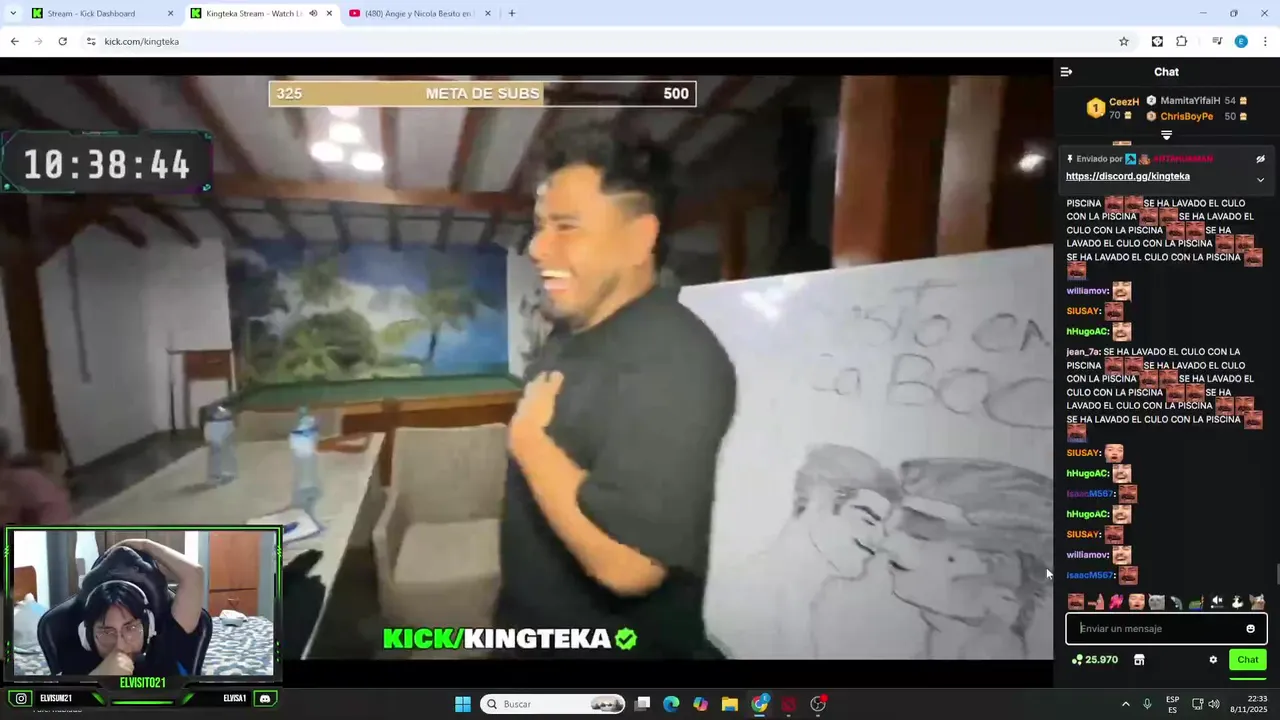Click the kick.com/kingteka address bar

600,41
